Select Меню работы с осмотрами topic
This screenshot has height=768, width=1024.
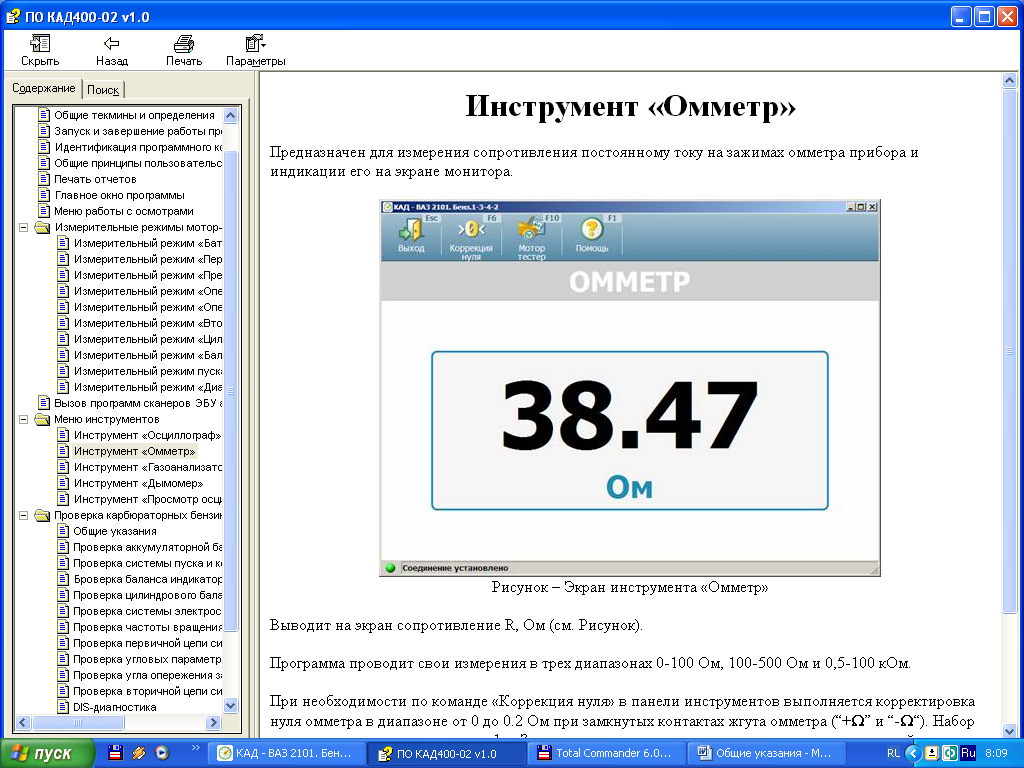pyautogui.click(x=124, y=211)
